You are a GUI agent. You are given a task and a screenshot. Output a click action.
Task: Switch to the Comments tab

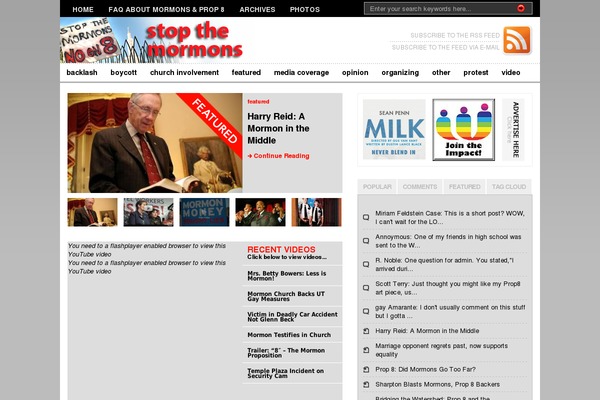(x=420, y=187)
